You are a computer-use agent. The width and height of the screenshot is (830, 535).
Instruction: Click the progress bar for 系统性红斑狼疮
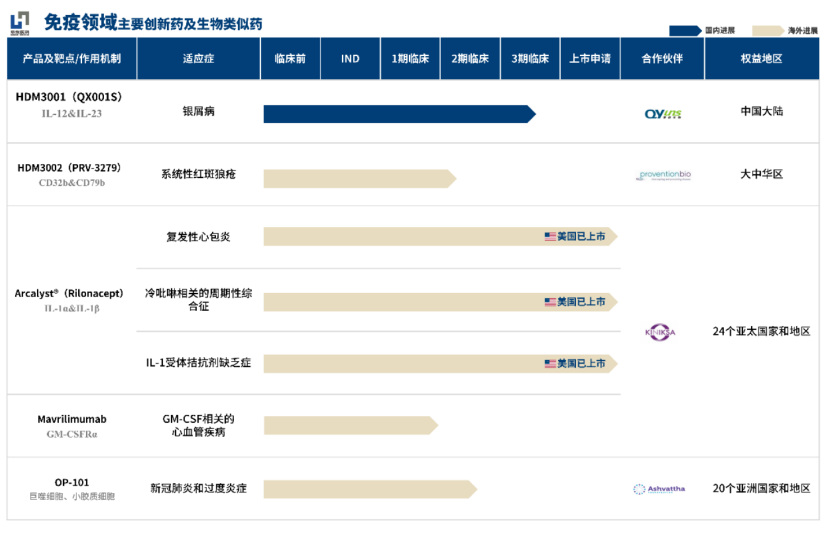[358, 178]
